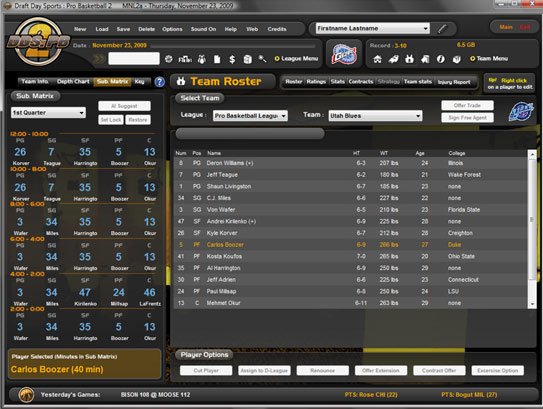The height and width of the screenshot is (409, 543).
Task: Open the sneaker icon in team toolbar
Action: [x=393, y=59]
